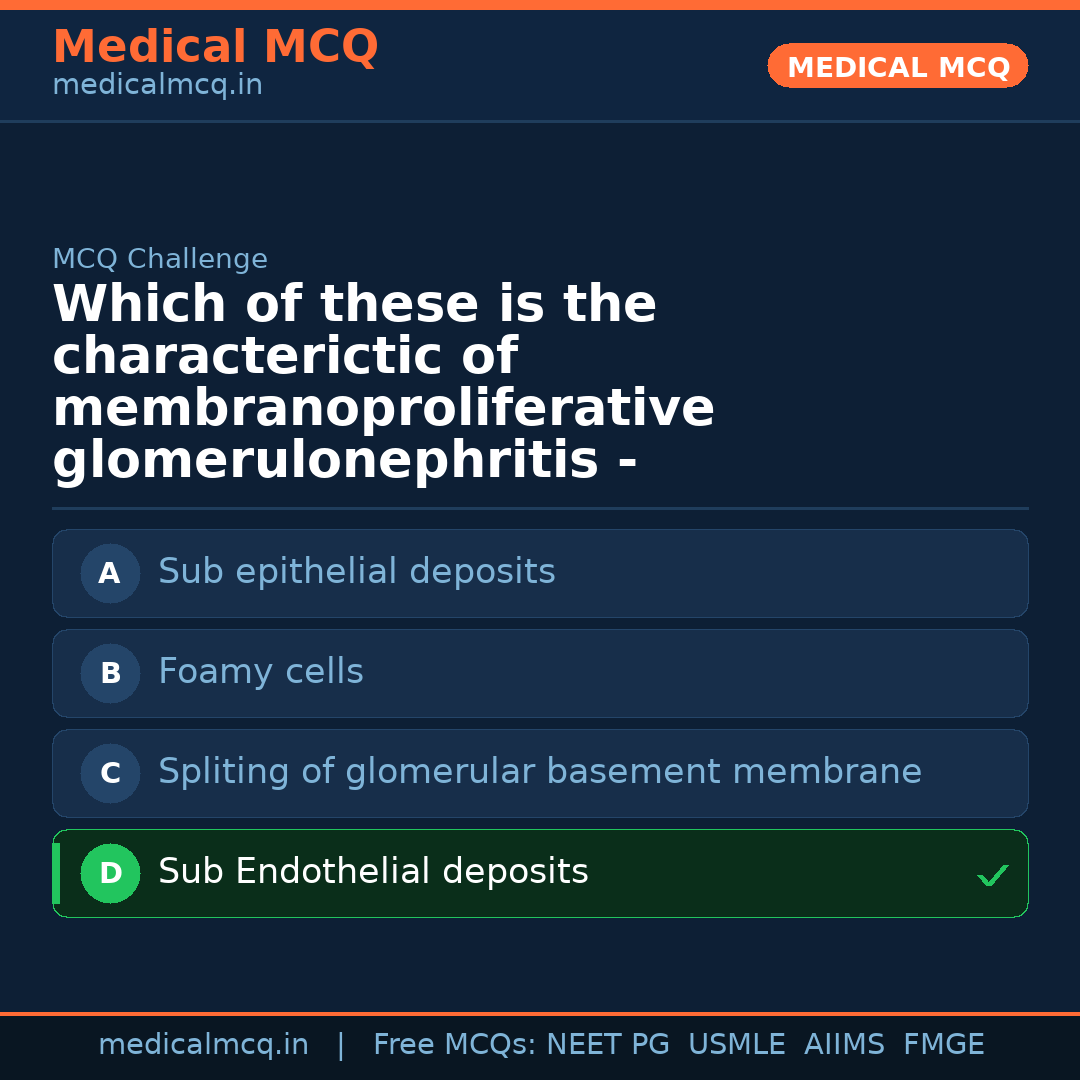The image size is (1080, 1080).
Task: Click the MCQ Challenge label
Action: click(160, 258)
